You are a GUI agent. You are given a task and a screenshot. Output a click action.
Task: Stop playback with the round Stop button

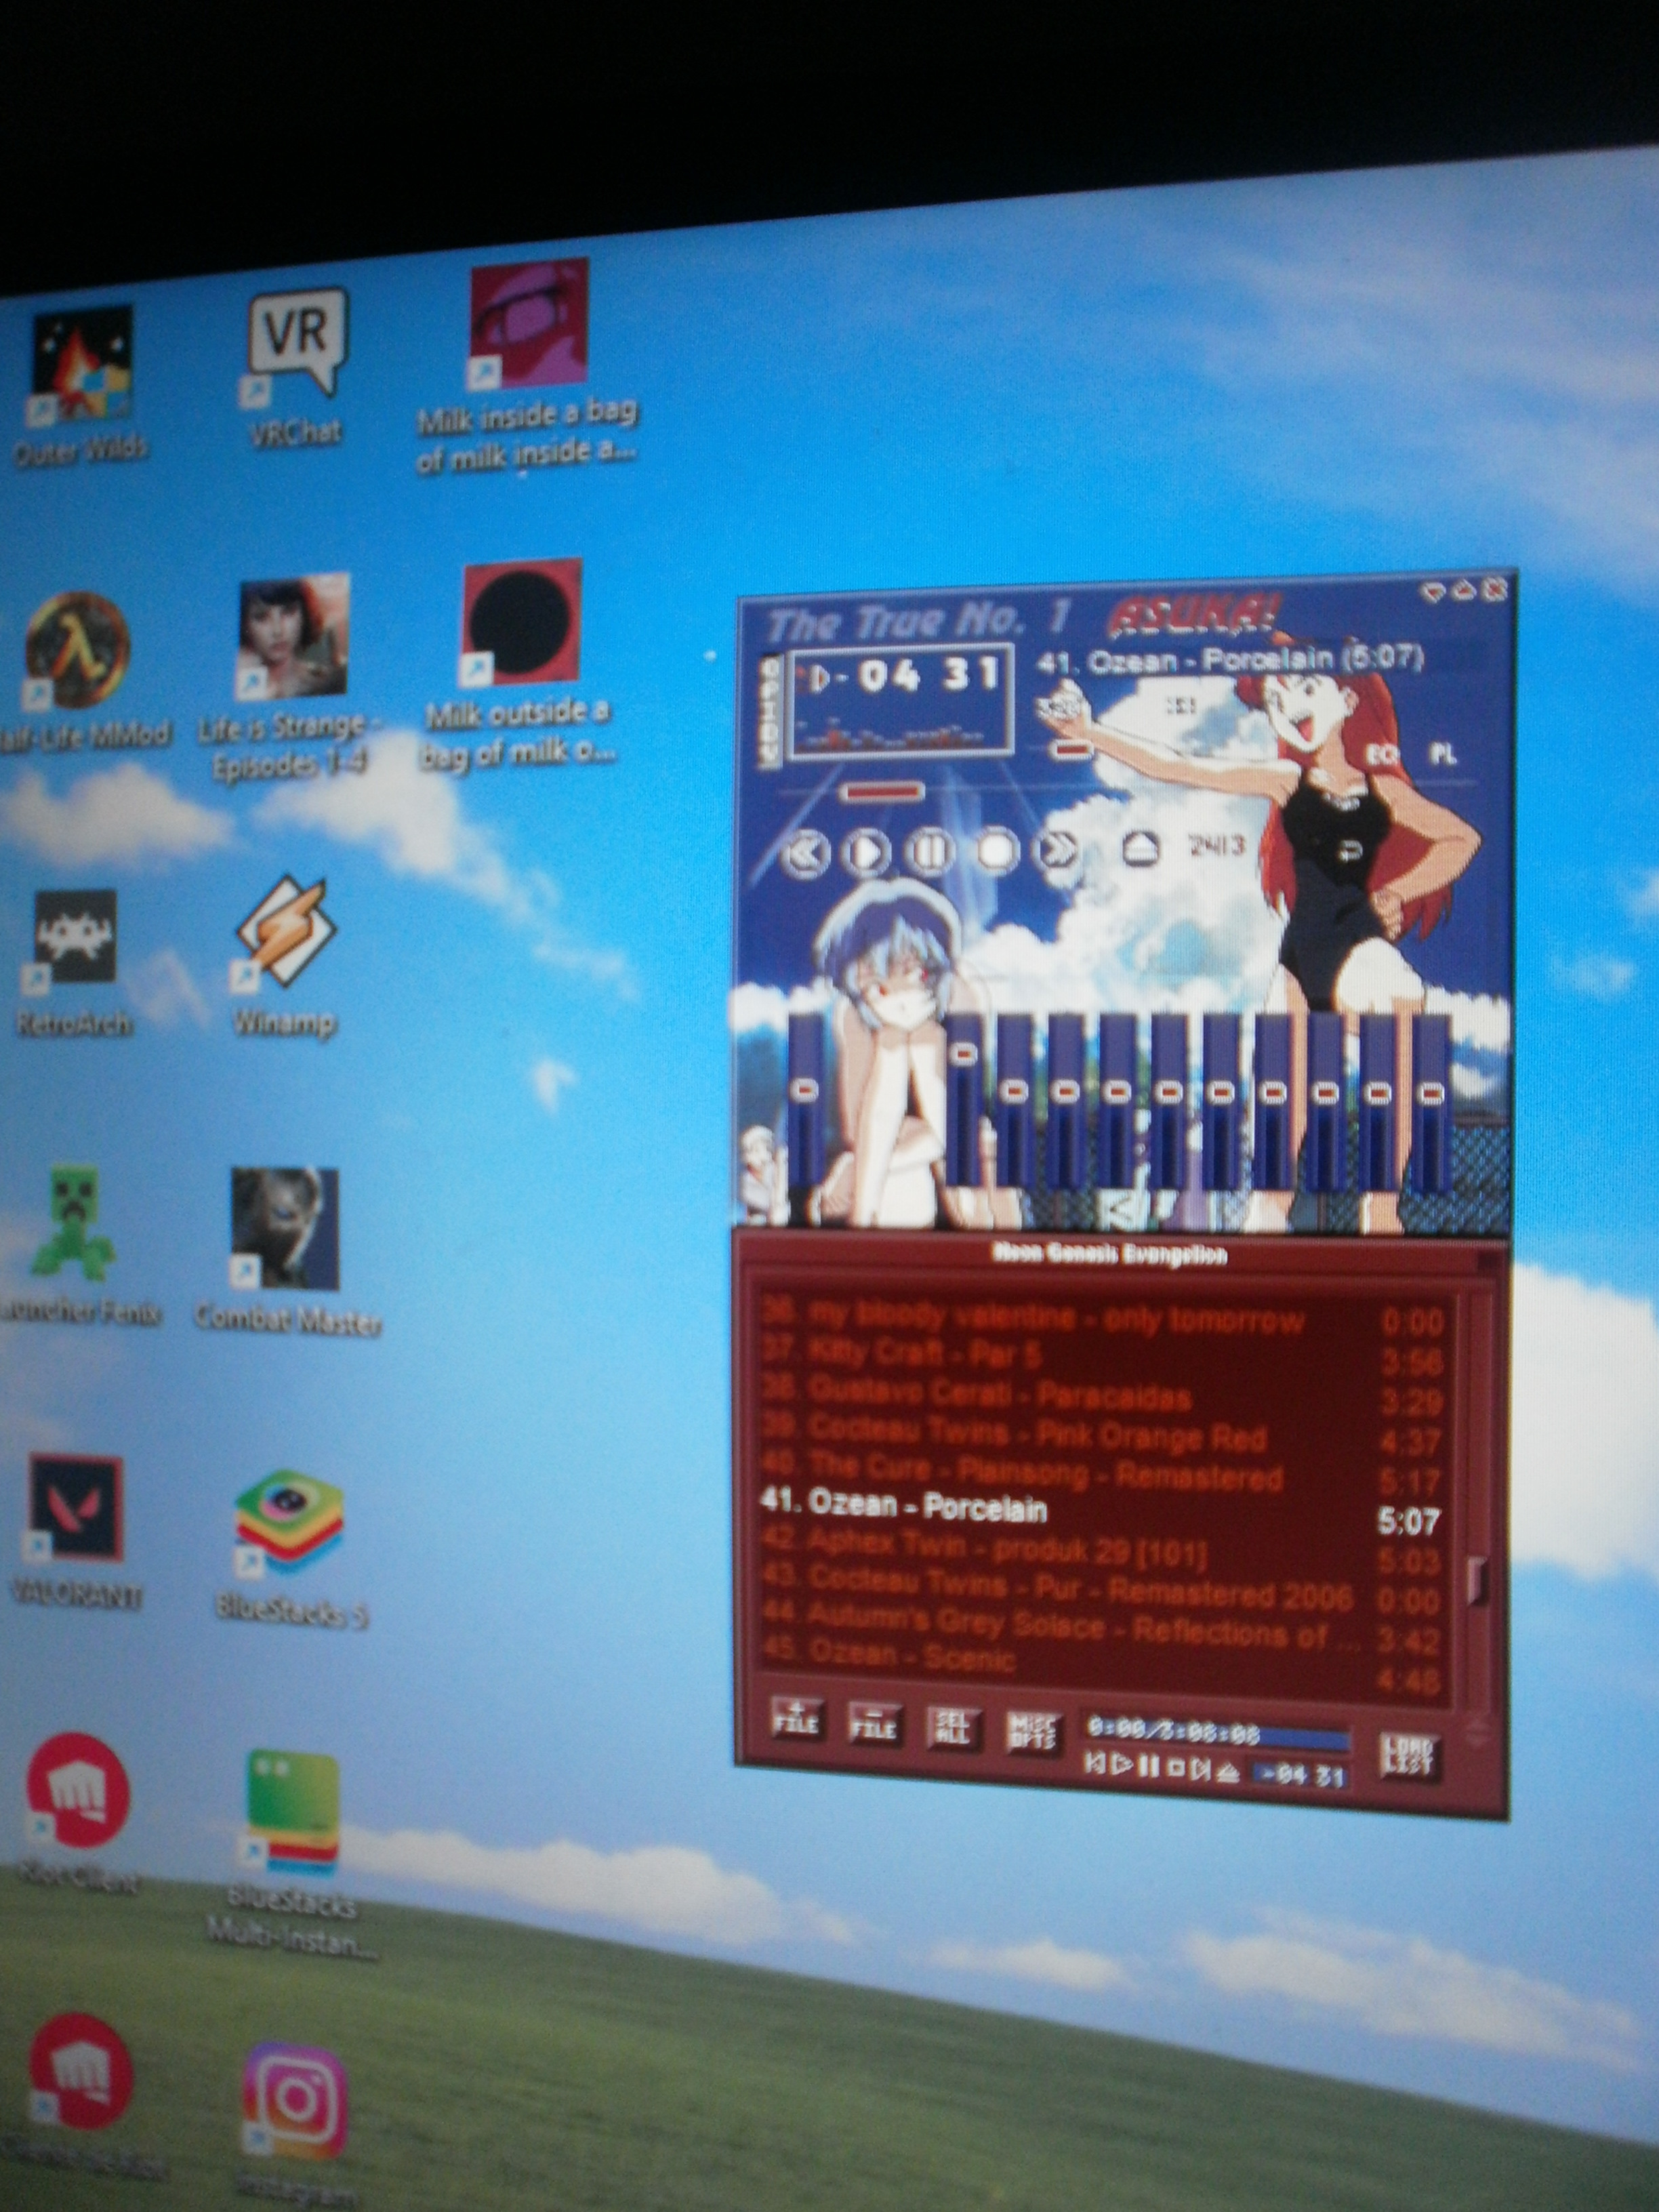point(996,851)
